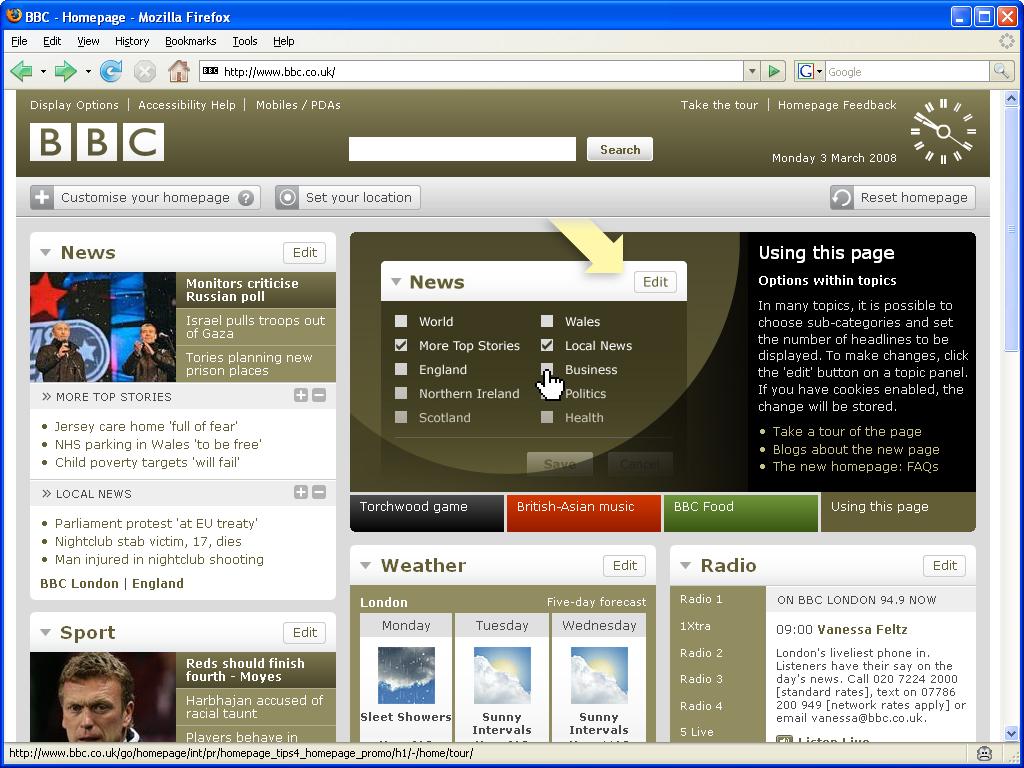Open the address bar history dropdown
Viewport: 1024px width, 768px height.
pos(752,71)
